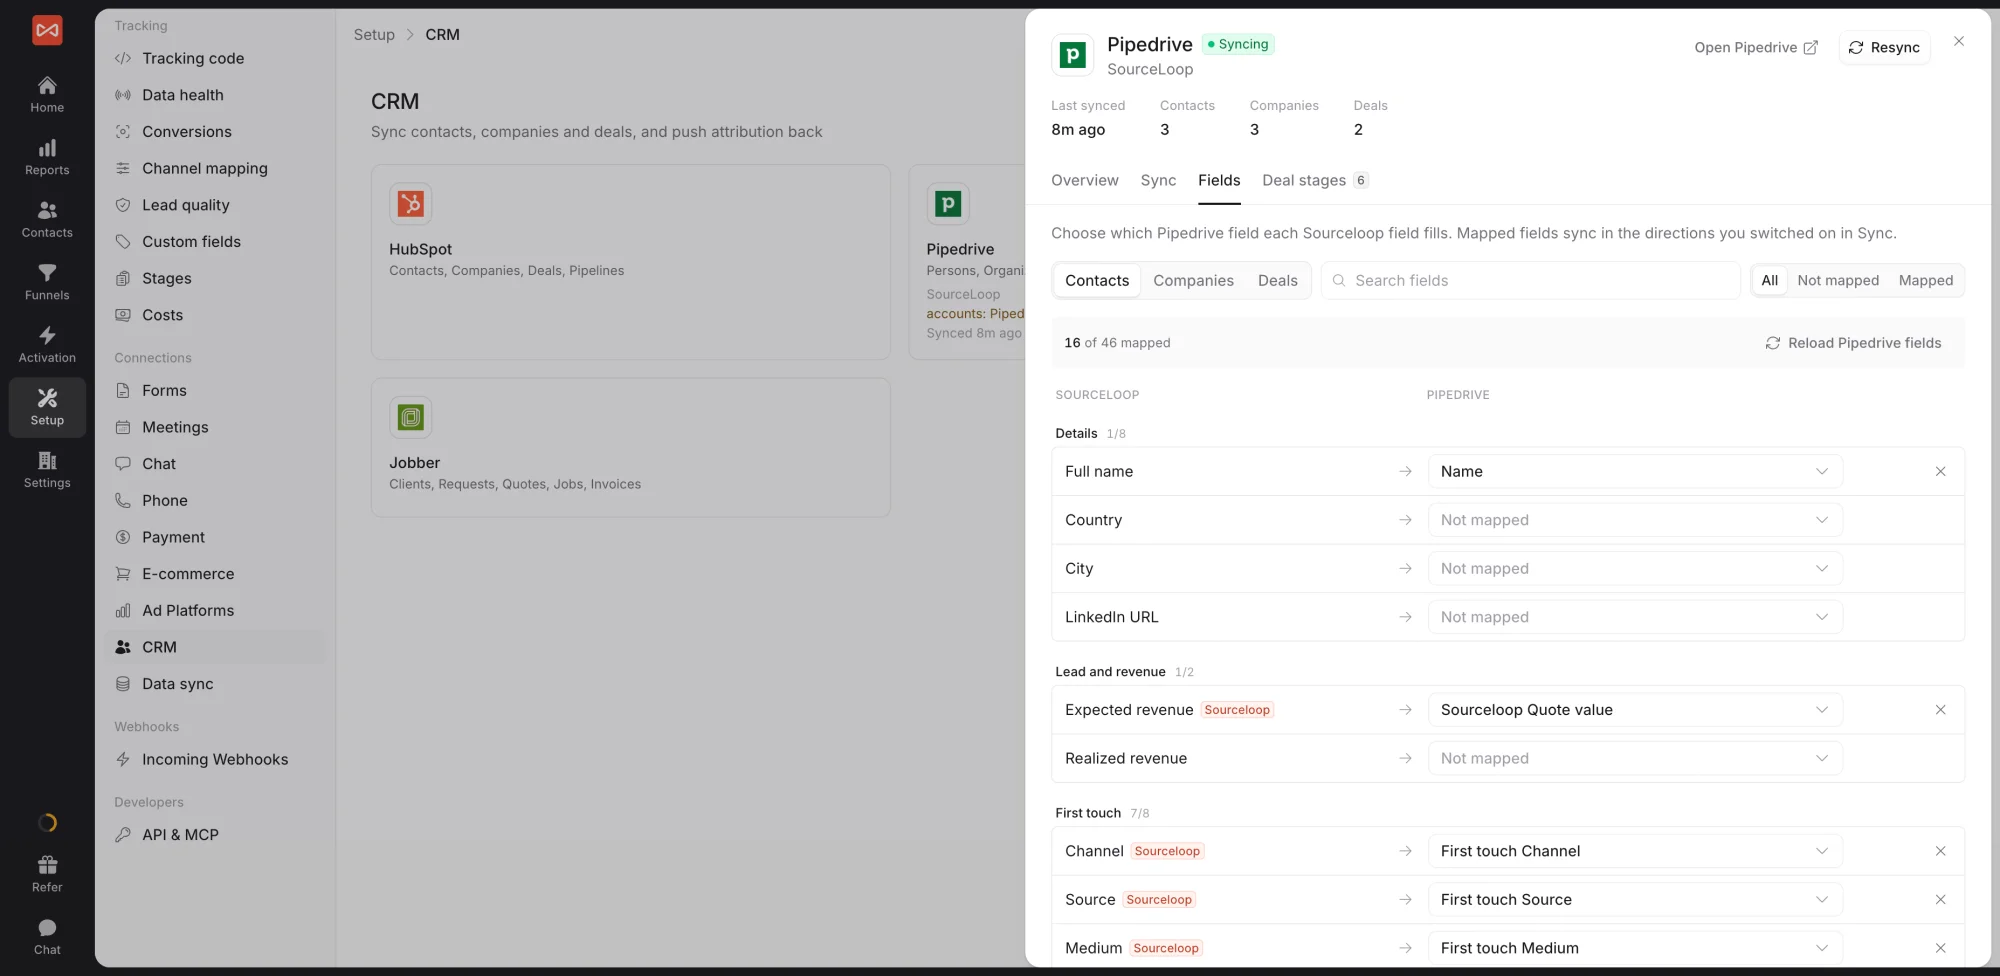Filter to Mapped fields only
2000x976 pixels.
point(1925,281)
